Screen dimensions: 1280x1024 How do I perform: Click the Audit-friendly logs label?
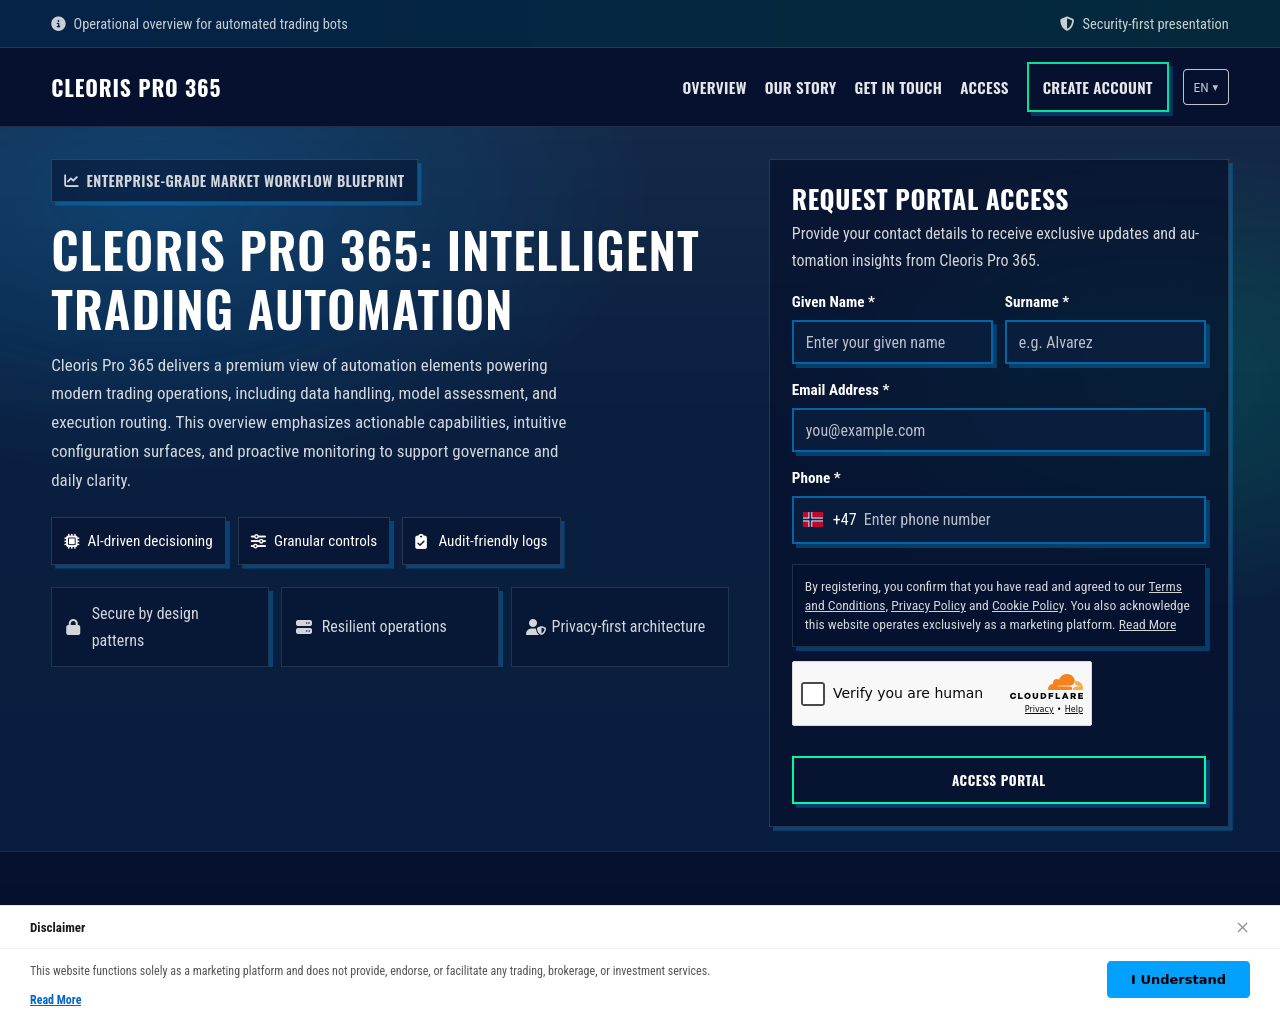tap(493, 541)
